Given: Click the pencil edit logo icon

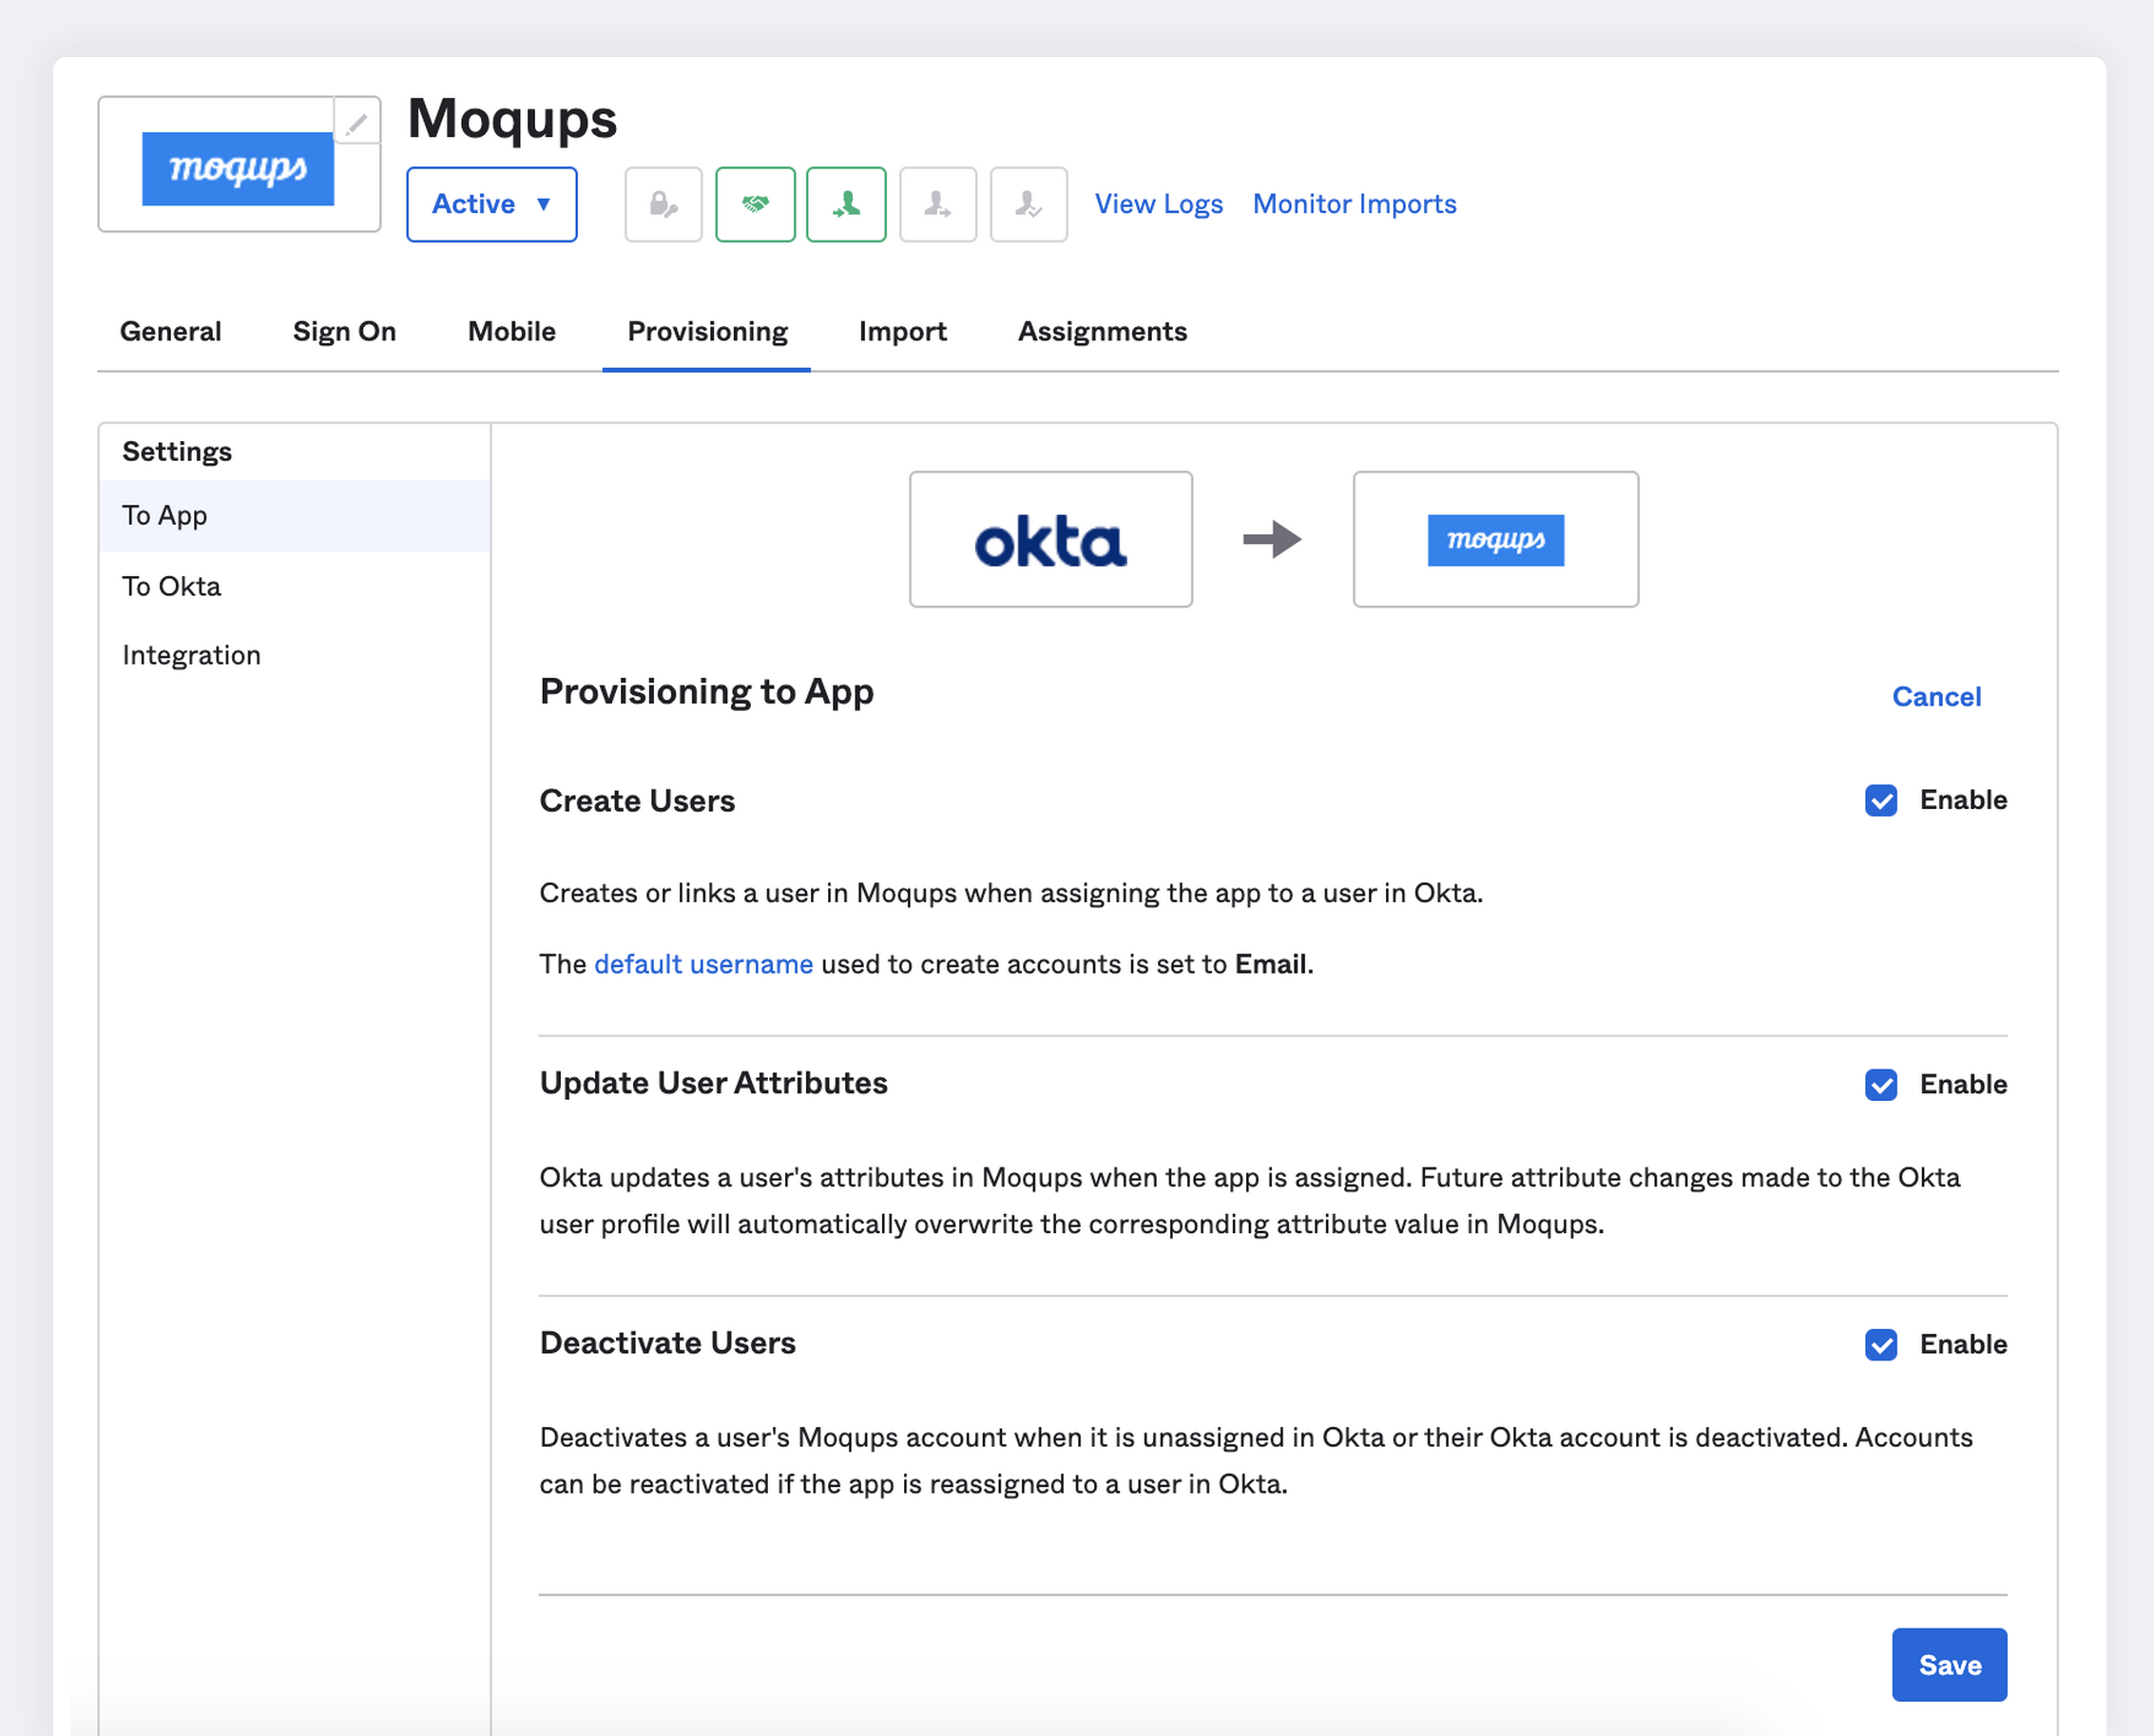Looking at the screenshot, I should pyautogui.click(x=357, y=123).
